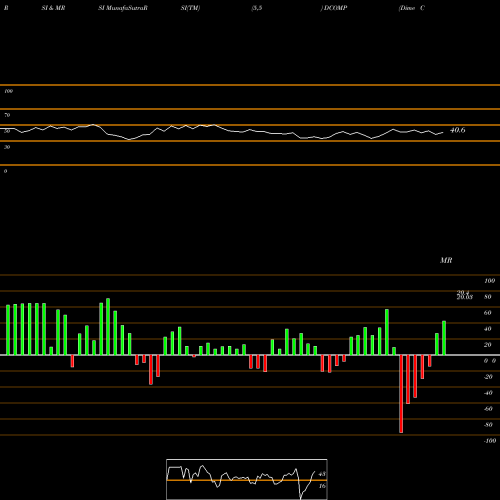This screenshot has height=500, width=500.
Task: Click the value 48 in the mini chart
Action: point(322,474)
